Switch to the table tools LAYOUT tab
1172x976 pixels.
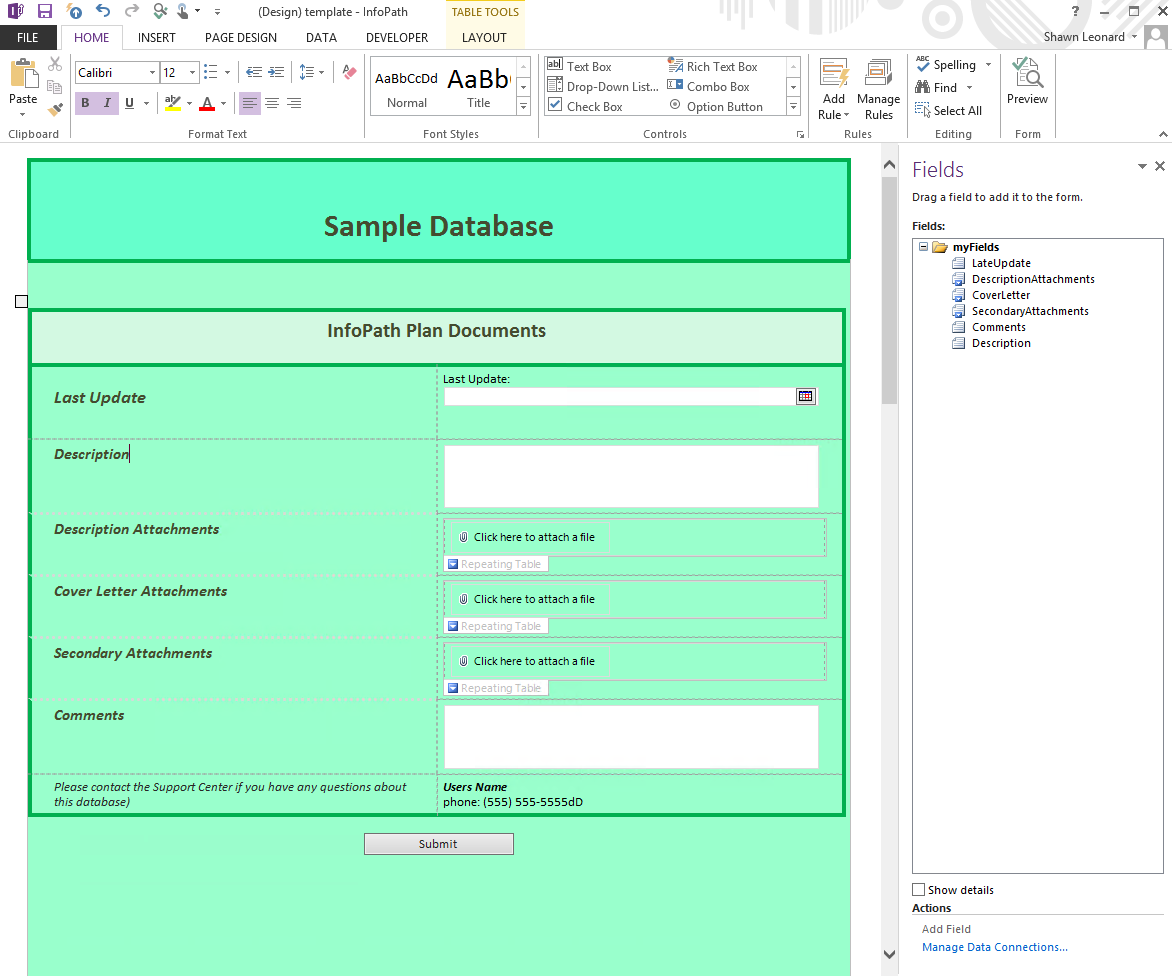[x=484, y=37]
